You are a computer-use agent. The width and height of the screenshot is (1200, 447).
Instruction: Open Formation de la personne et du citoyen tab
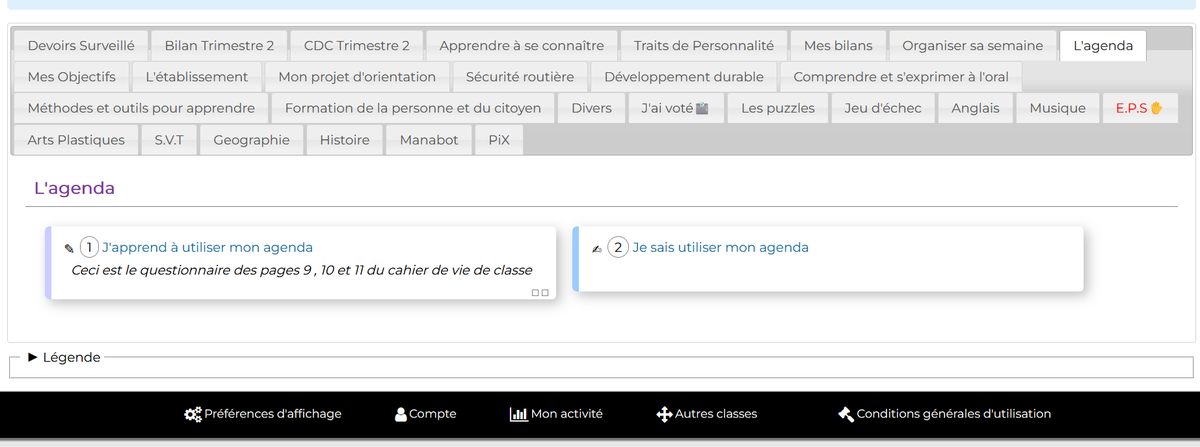click(x=413, y=108)
